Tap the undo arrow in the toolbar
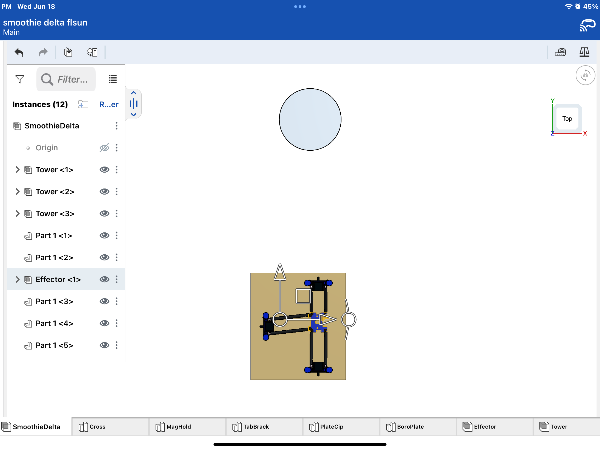Viewport: 600px width, 450px height. pyautogui.click(x=18, y=52)
